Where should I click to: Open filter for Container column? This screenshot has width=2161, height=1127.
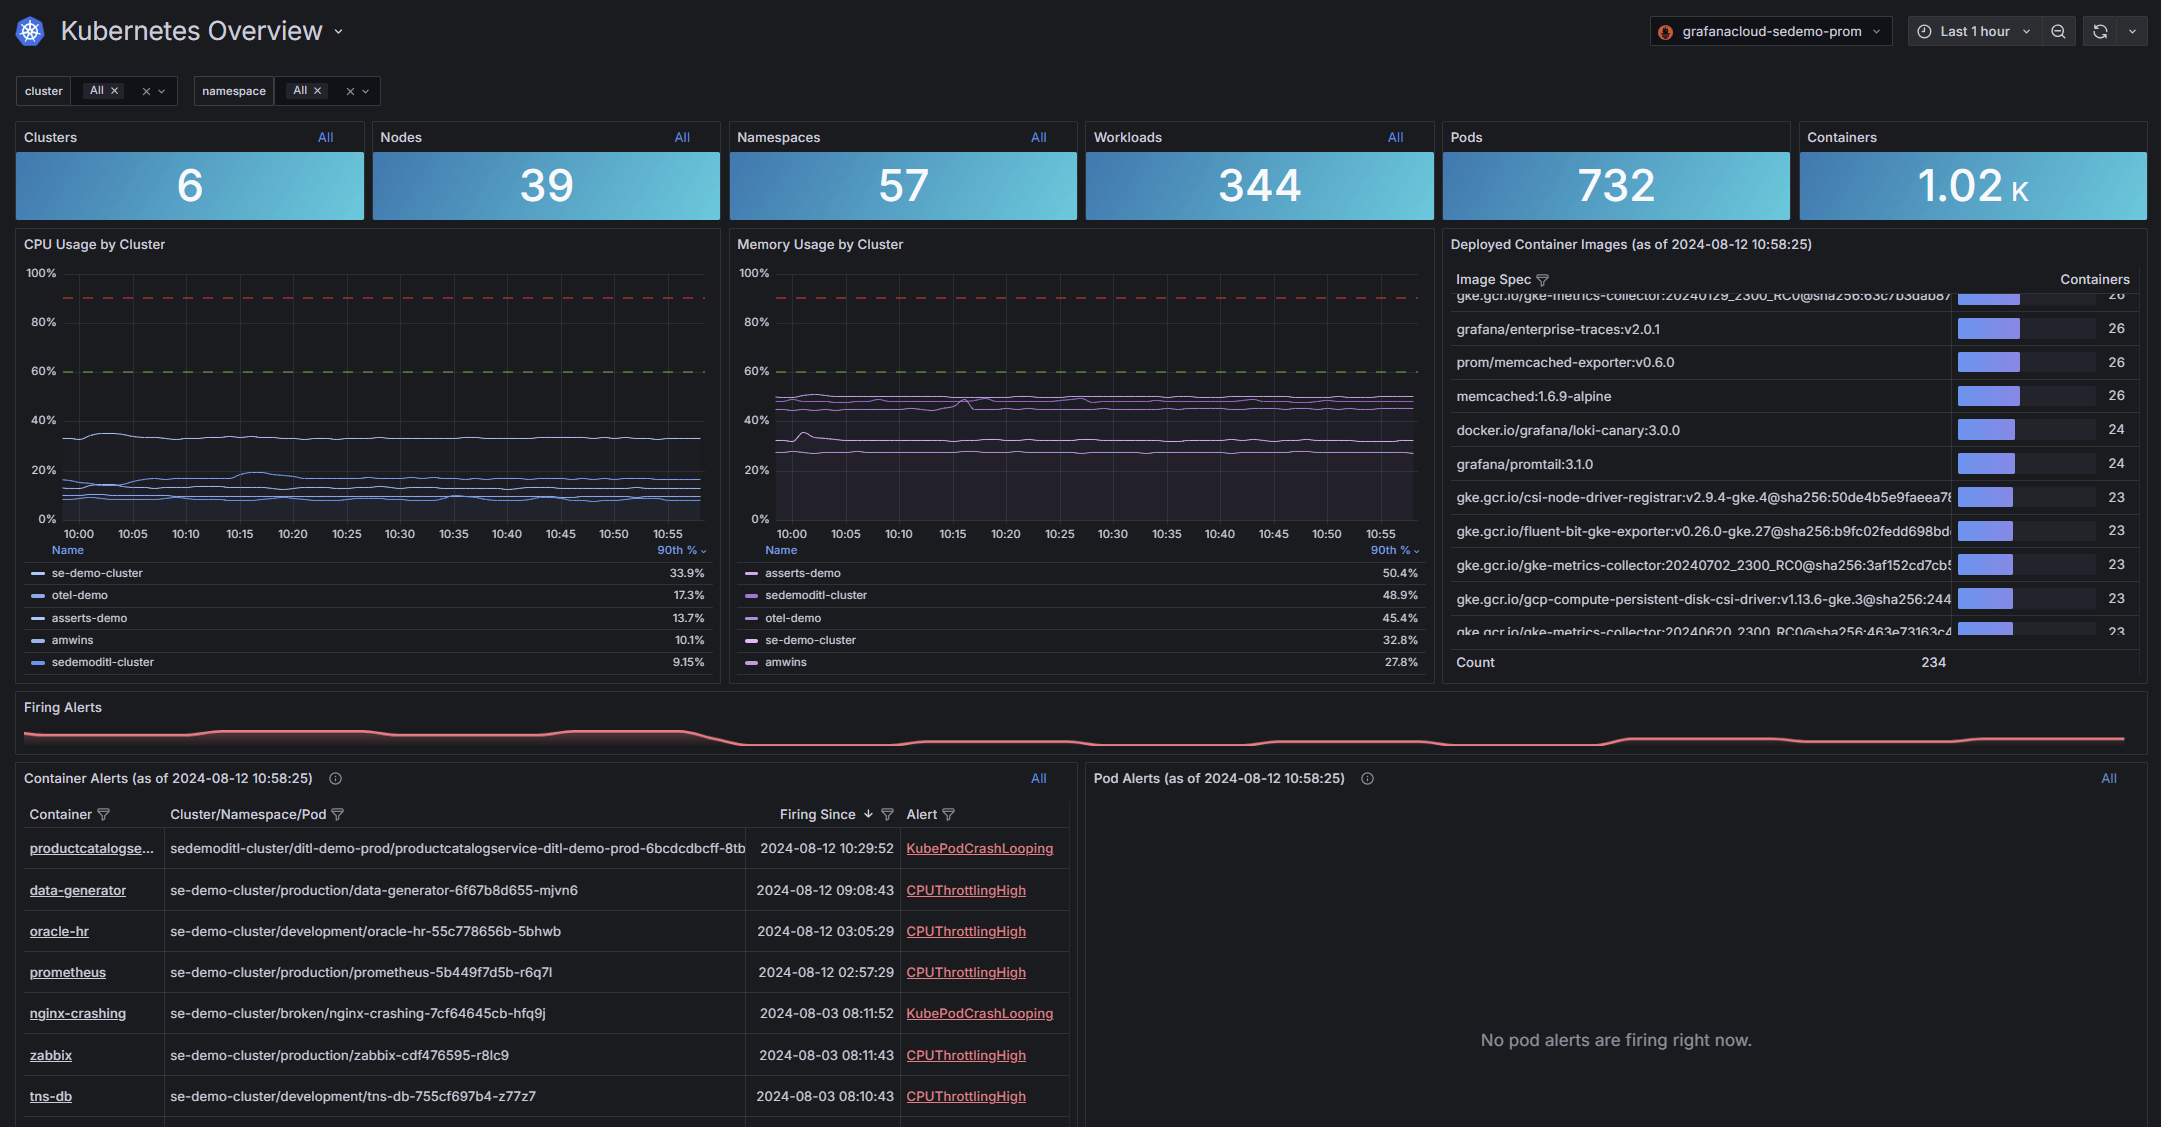103,815
